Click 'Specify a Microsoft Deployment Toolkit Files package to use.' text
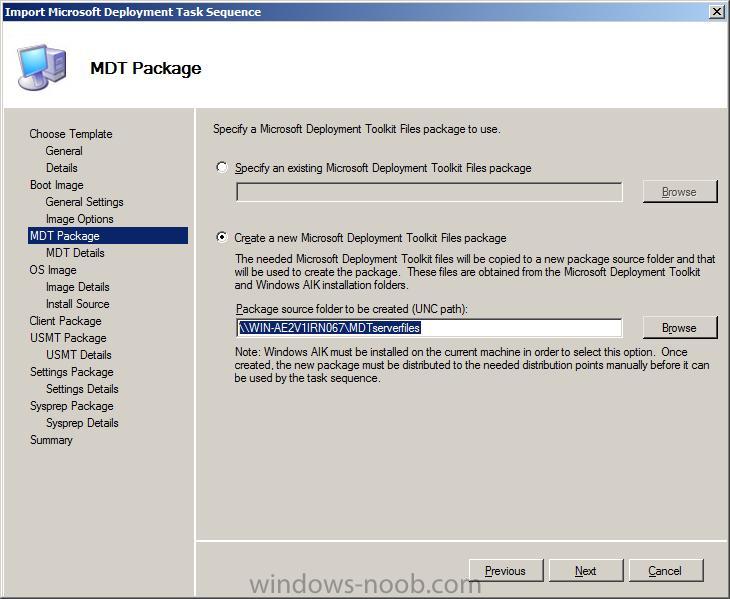 click(x=357, y=129)
